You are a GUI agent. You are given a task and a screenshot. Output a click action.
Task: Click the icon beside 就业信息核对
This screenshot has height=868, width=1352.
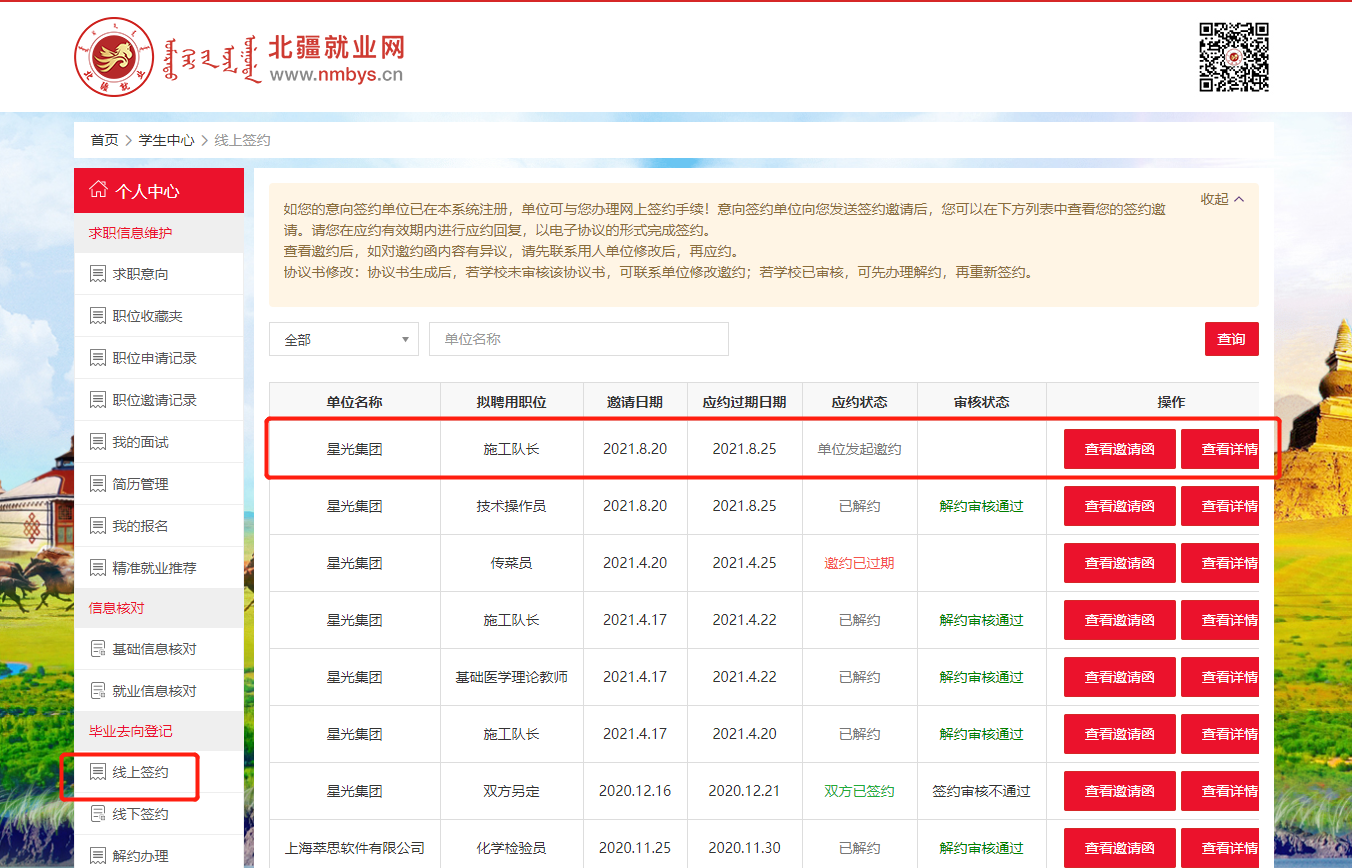coord(98,691)
